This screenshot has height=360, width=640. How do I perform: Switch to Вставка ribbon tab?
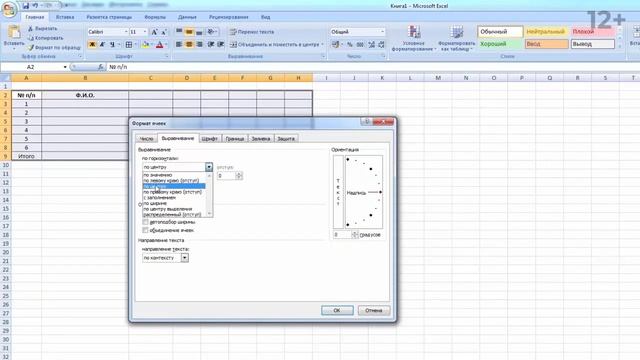(x=65, y=17)
